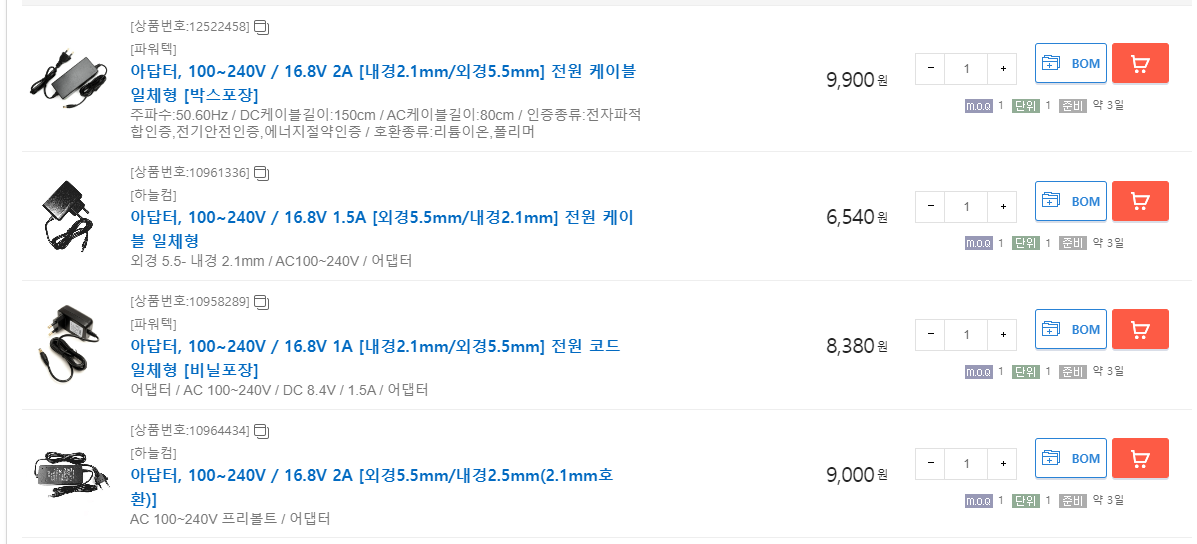Screen dimensions: 1197x544
Task: Add the 16.8V 1.5A adapter to BOM
Action: pyautogui.click(x=1070, y=201)
